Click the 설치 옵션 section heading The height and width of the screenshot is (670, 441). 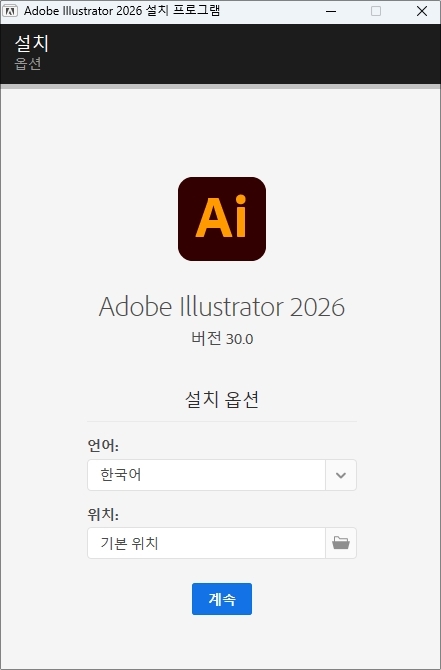pyautogui.click(x=222, y=400)
